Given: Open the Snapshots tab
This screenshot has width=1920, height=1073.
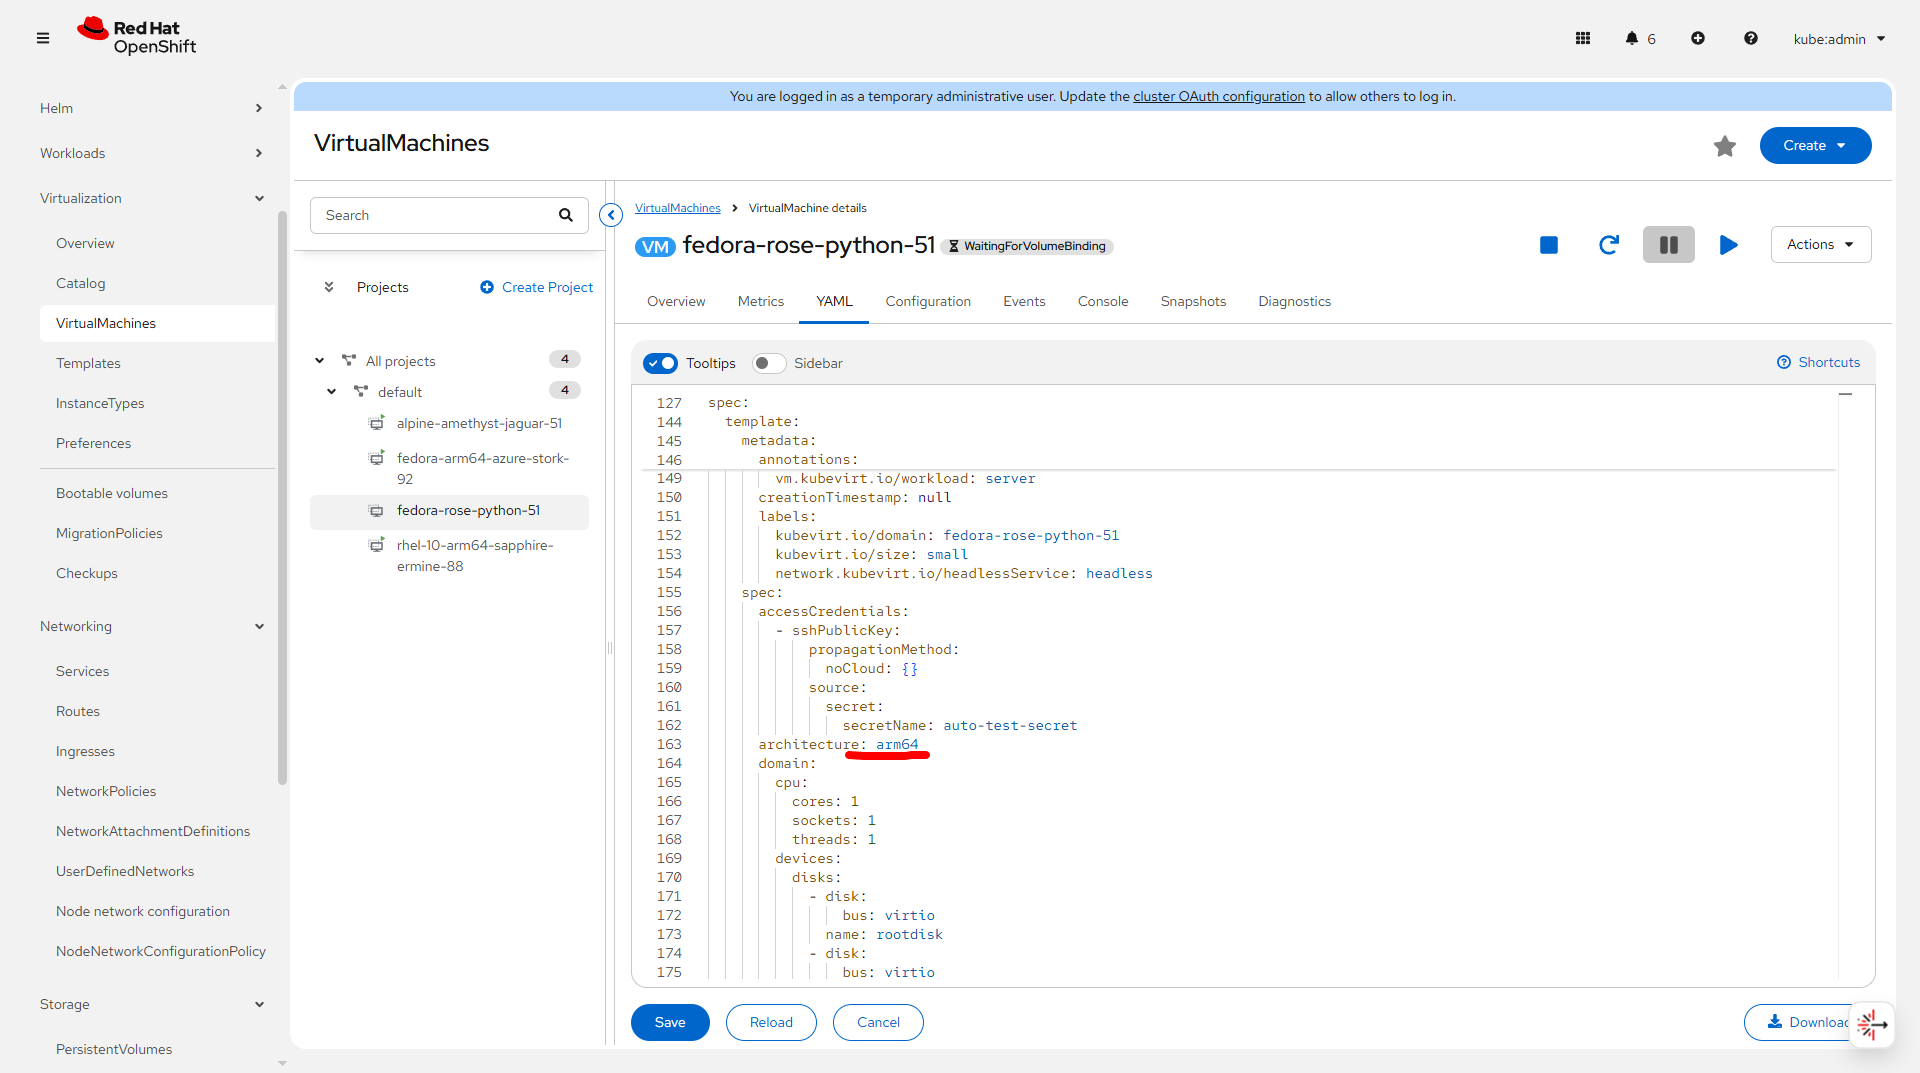Looking at the screenshot, I should (x=1192, y=302).
